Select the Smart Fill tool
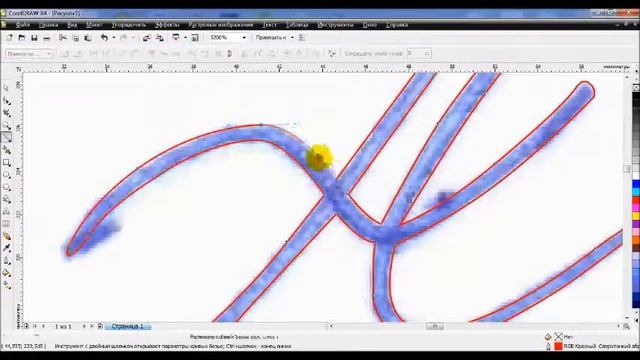 click(7, 150)
